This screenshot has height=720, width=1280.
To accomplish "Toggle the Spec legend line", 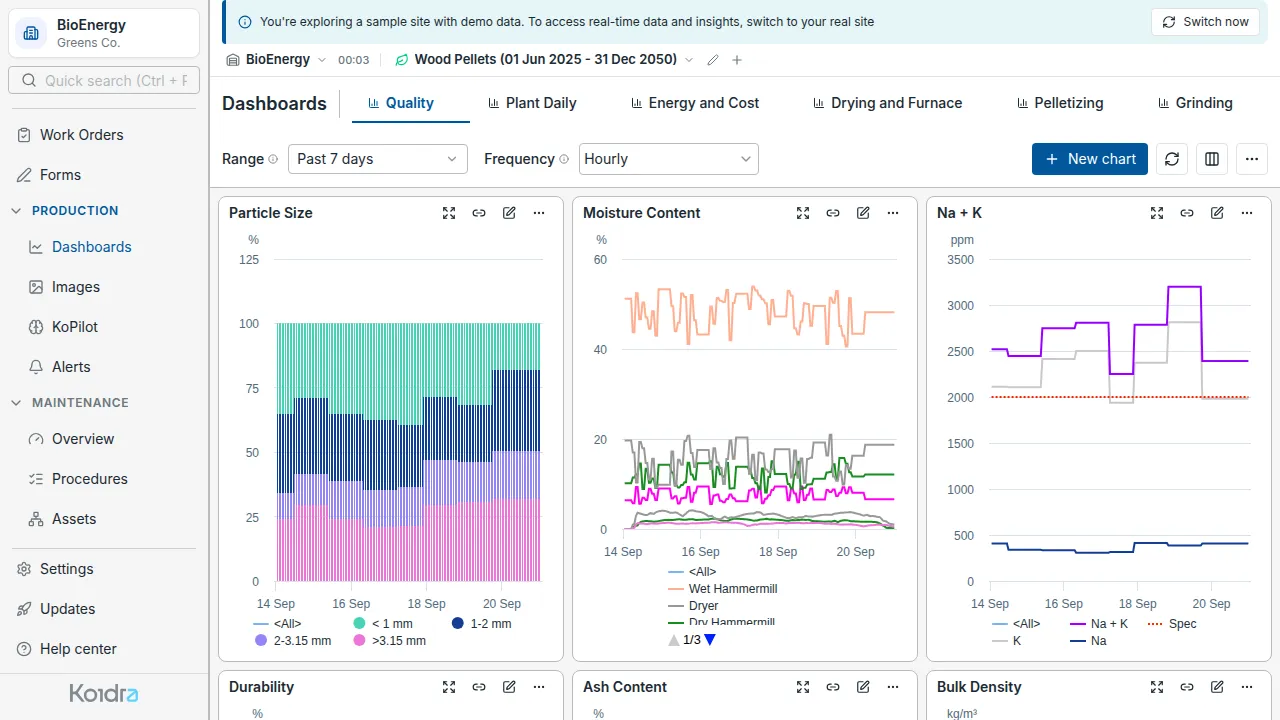I will coord(1170,624).
